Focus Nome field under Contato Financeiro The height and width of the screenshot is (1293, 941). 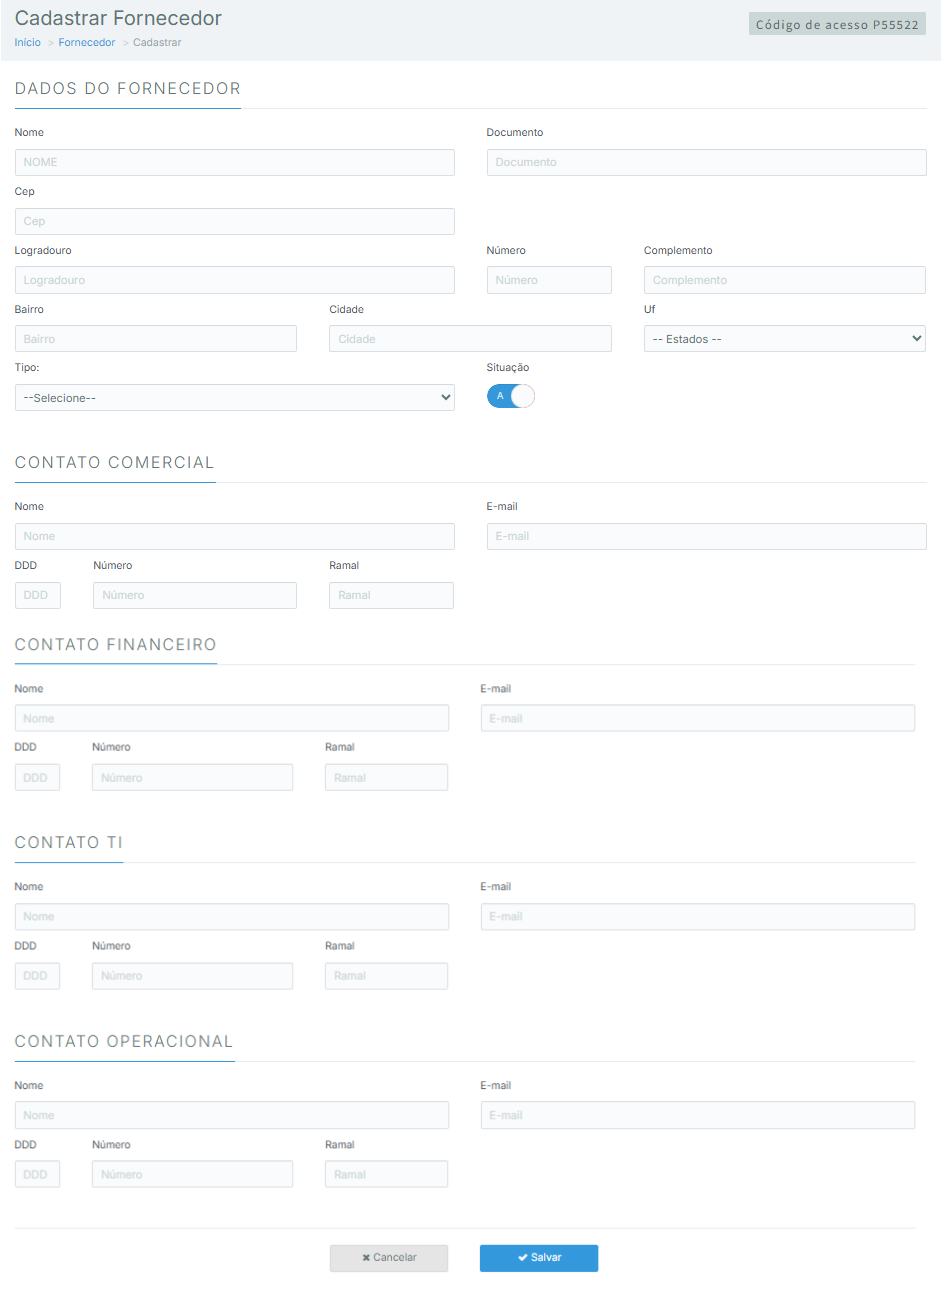232,718
